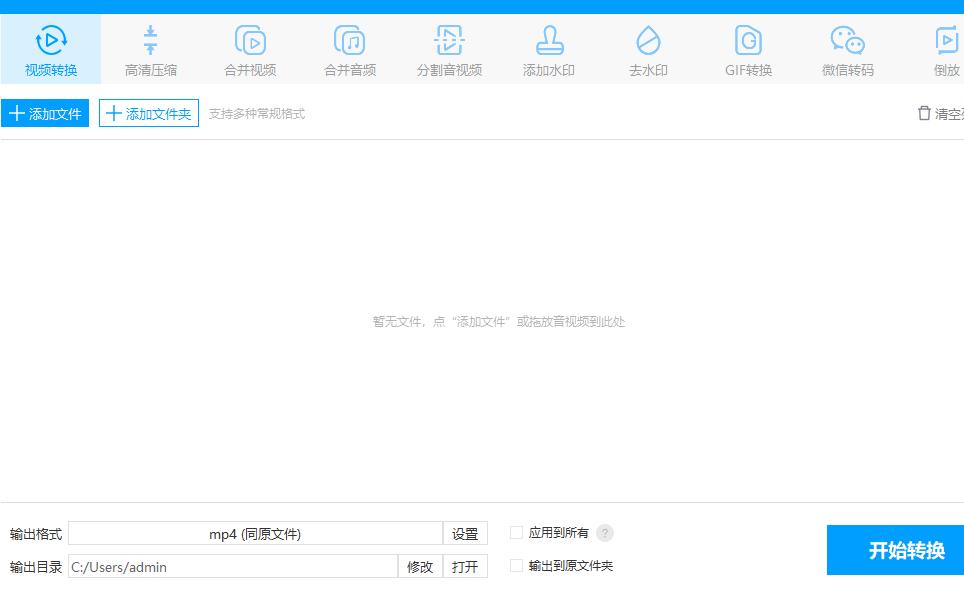Click the 添加文件夹 (Add Folder) button
The height and width of the screenshot is (591, 964).
click(148, 113)
